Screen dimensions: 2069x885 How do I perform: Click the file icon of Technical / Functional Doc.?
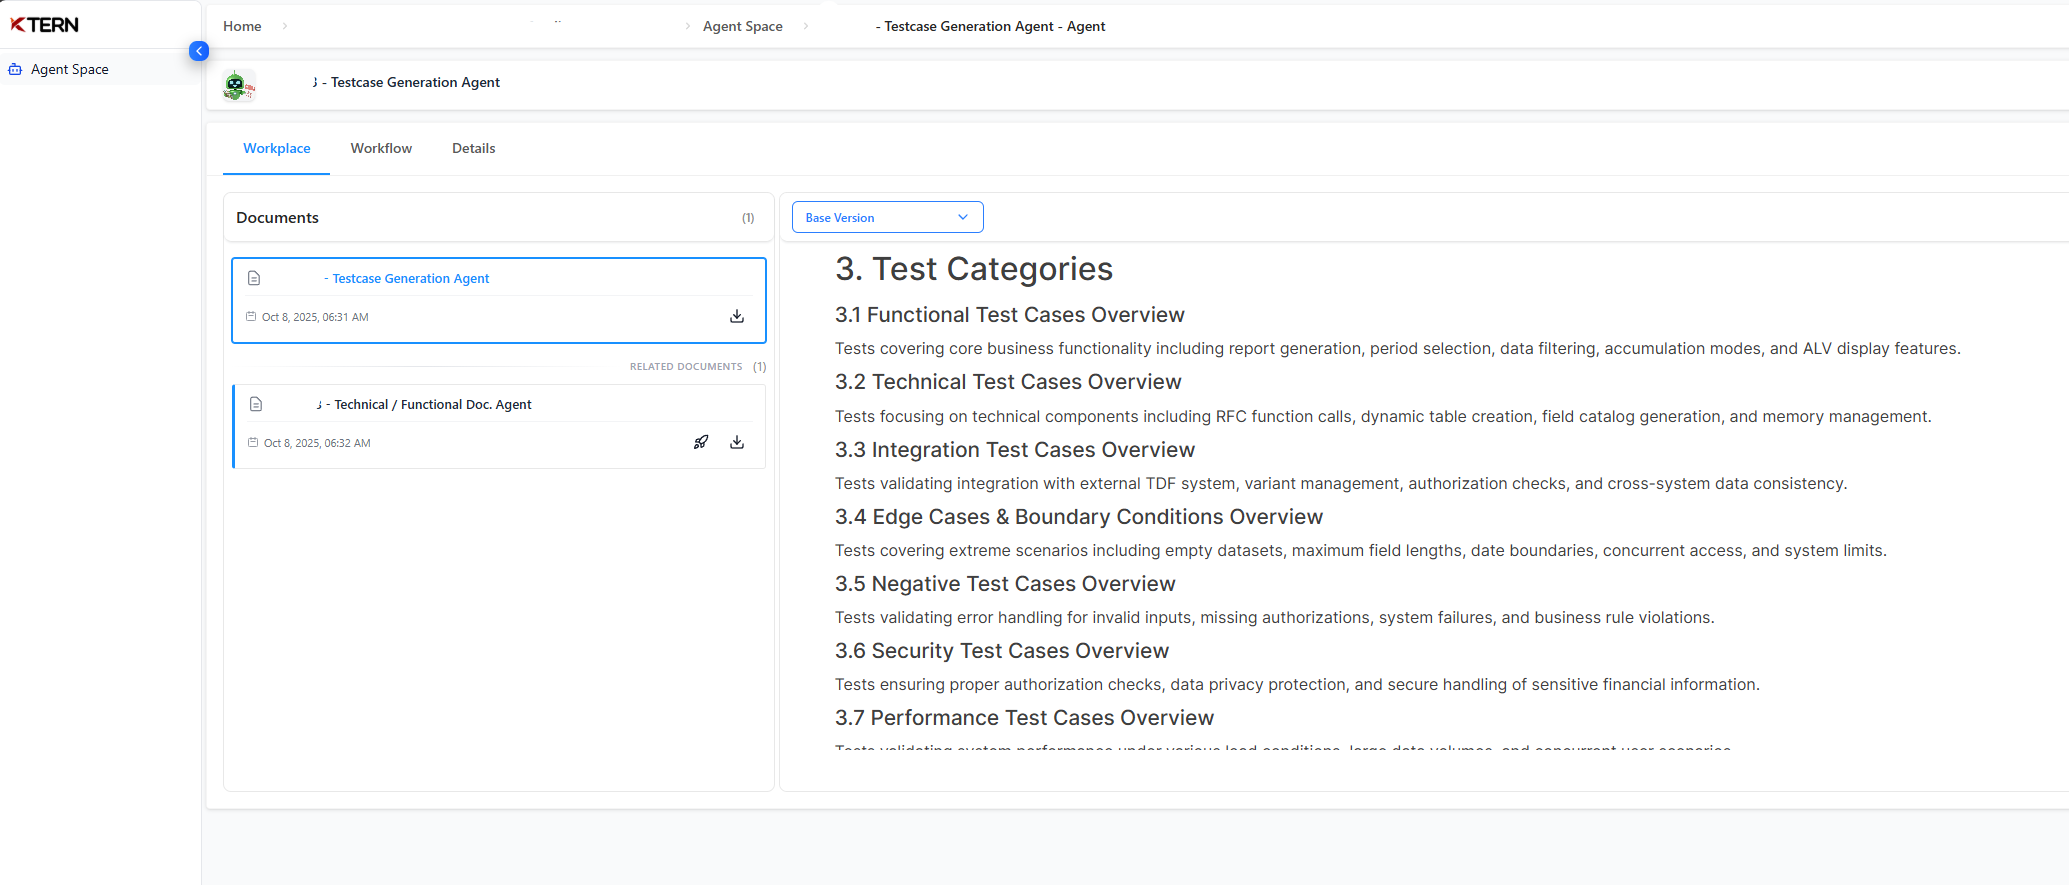click(x=256, y=405)
